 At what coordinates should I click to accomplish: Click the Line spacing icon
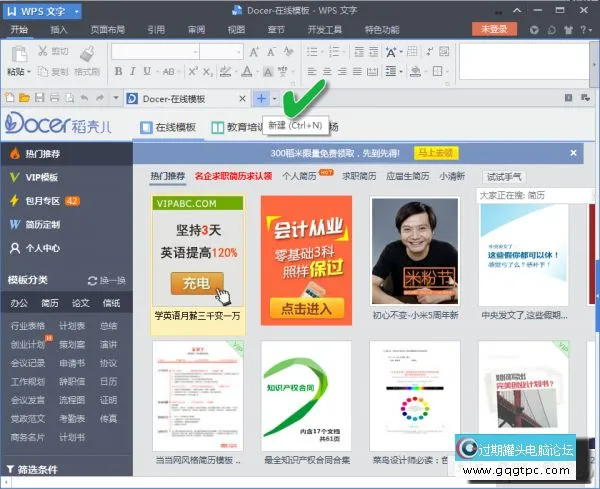tap(390, 72)
